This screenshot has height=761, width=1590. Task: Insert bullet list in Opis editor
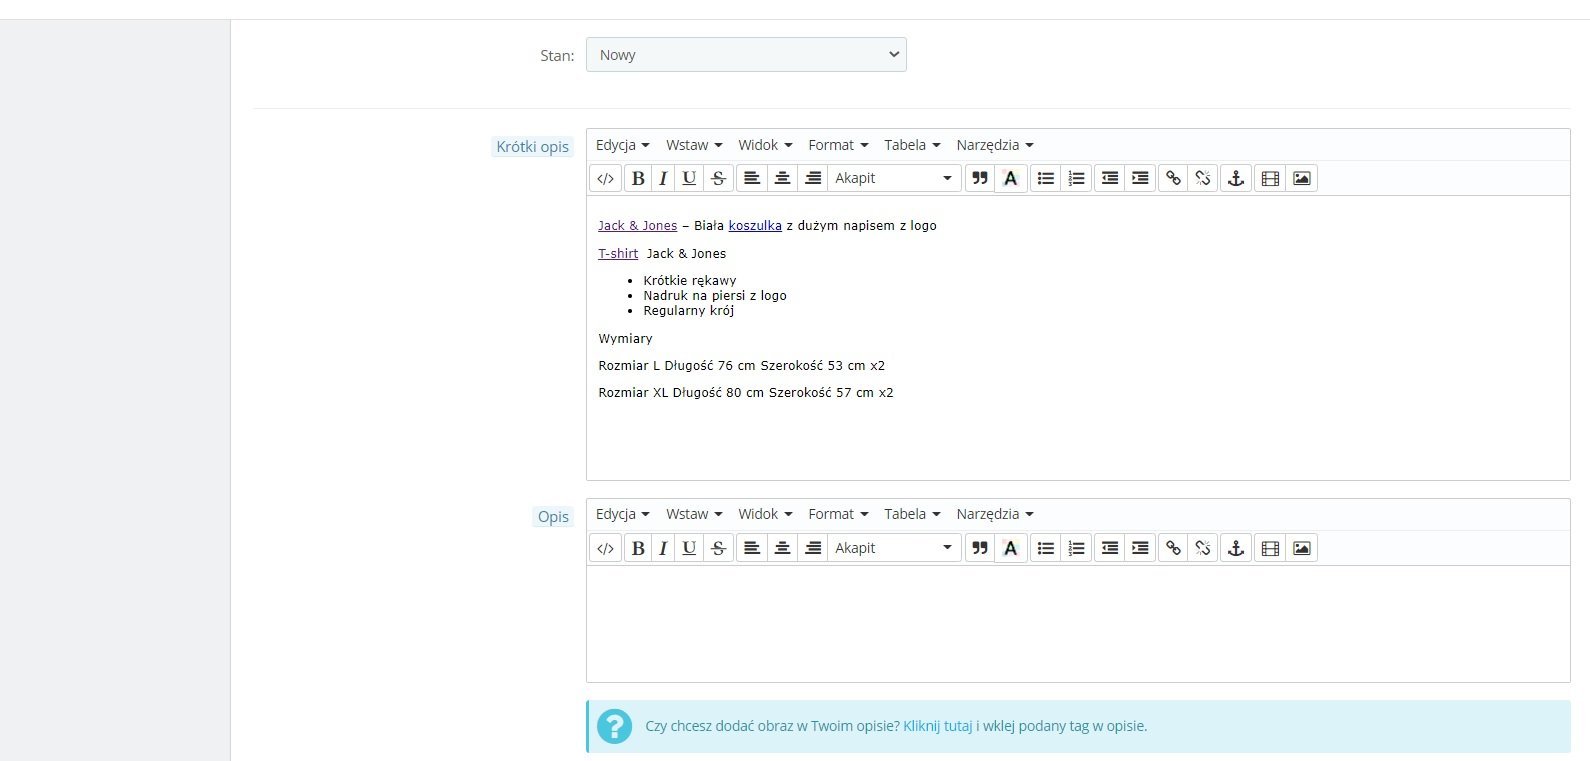point(1046,548)
